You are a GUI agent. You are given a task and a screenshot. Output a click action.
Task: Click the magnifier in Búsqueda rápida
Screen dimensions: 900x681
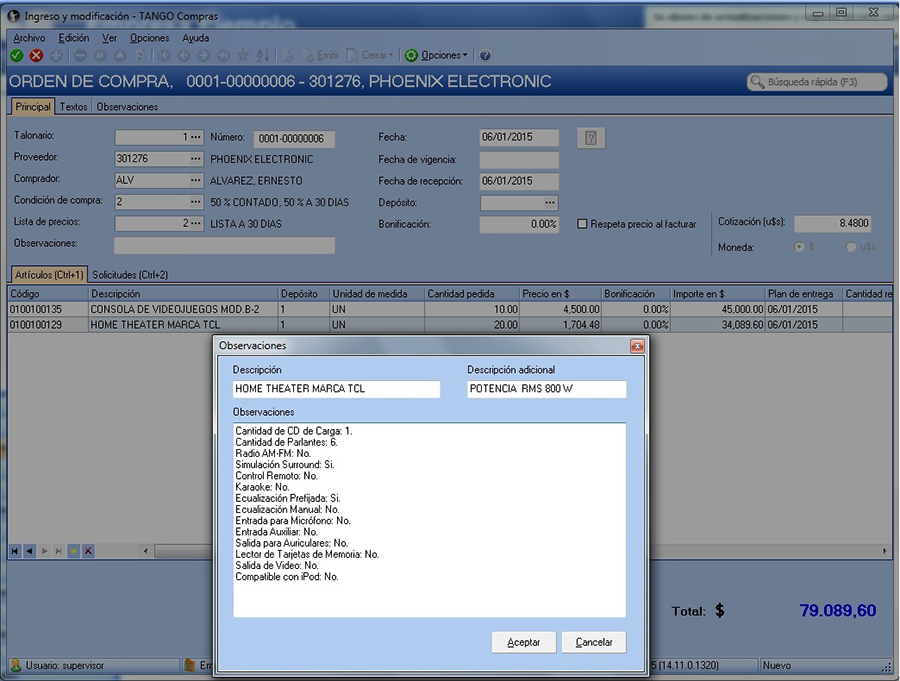click(x=757, y=82)
